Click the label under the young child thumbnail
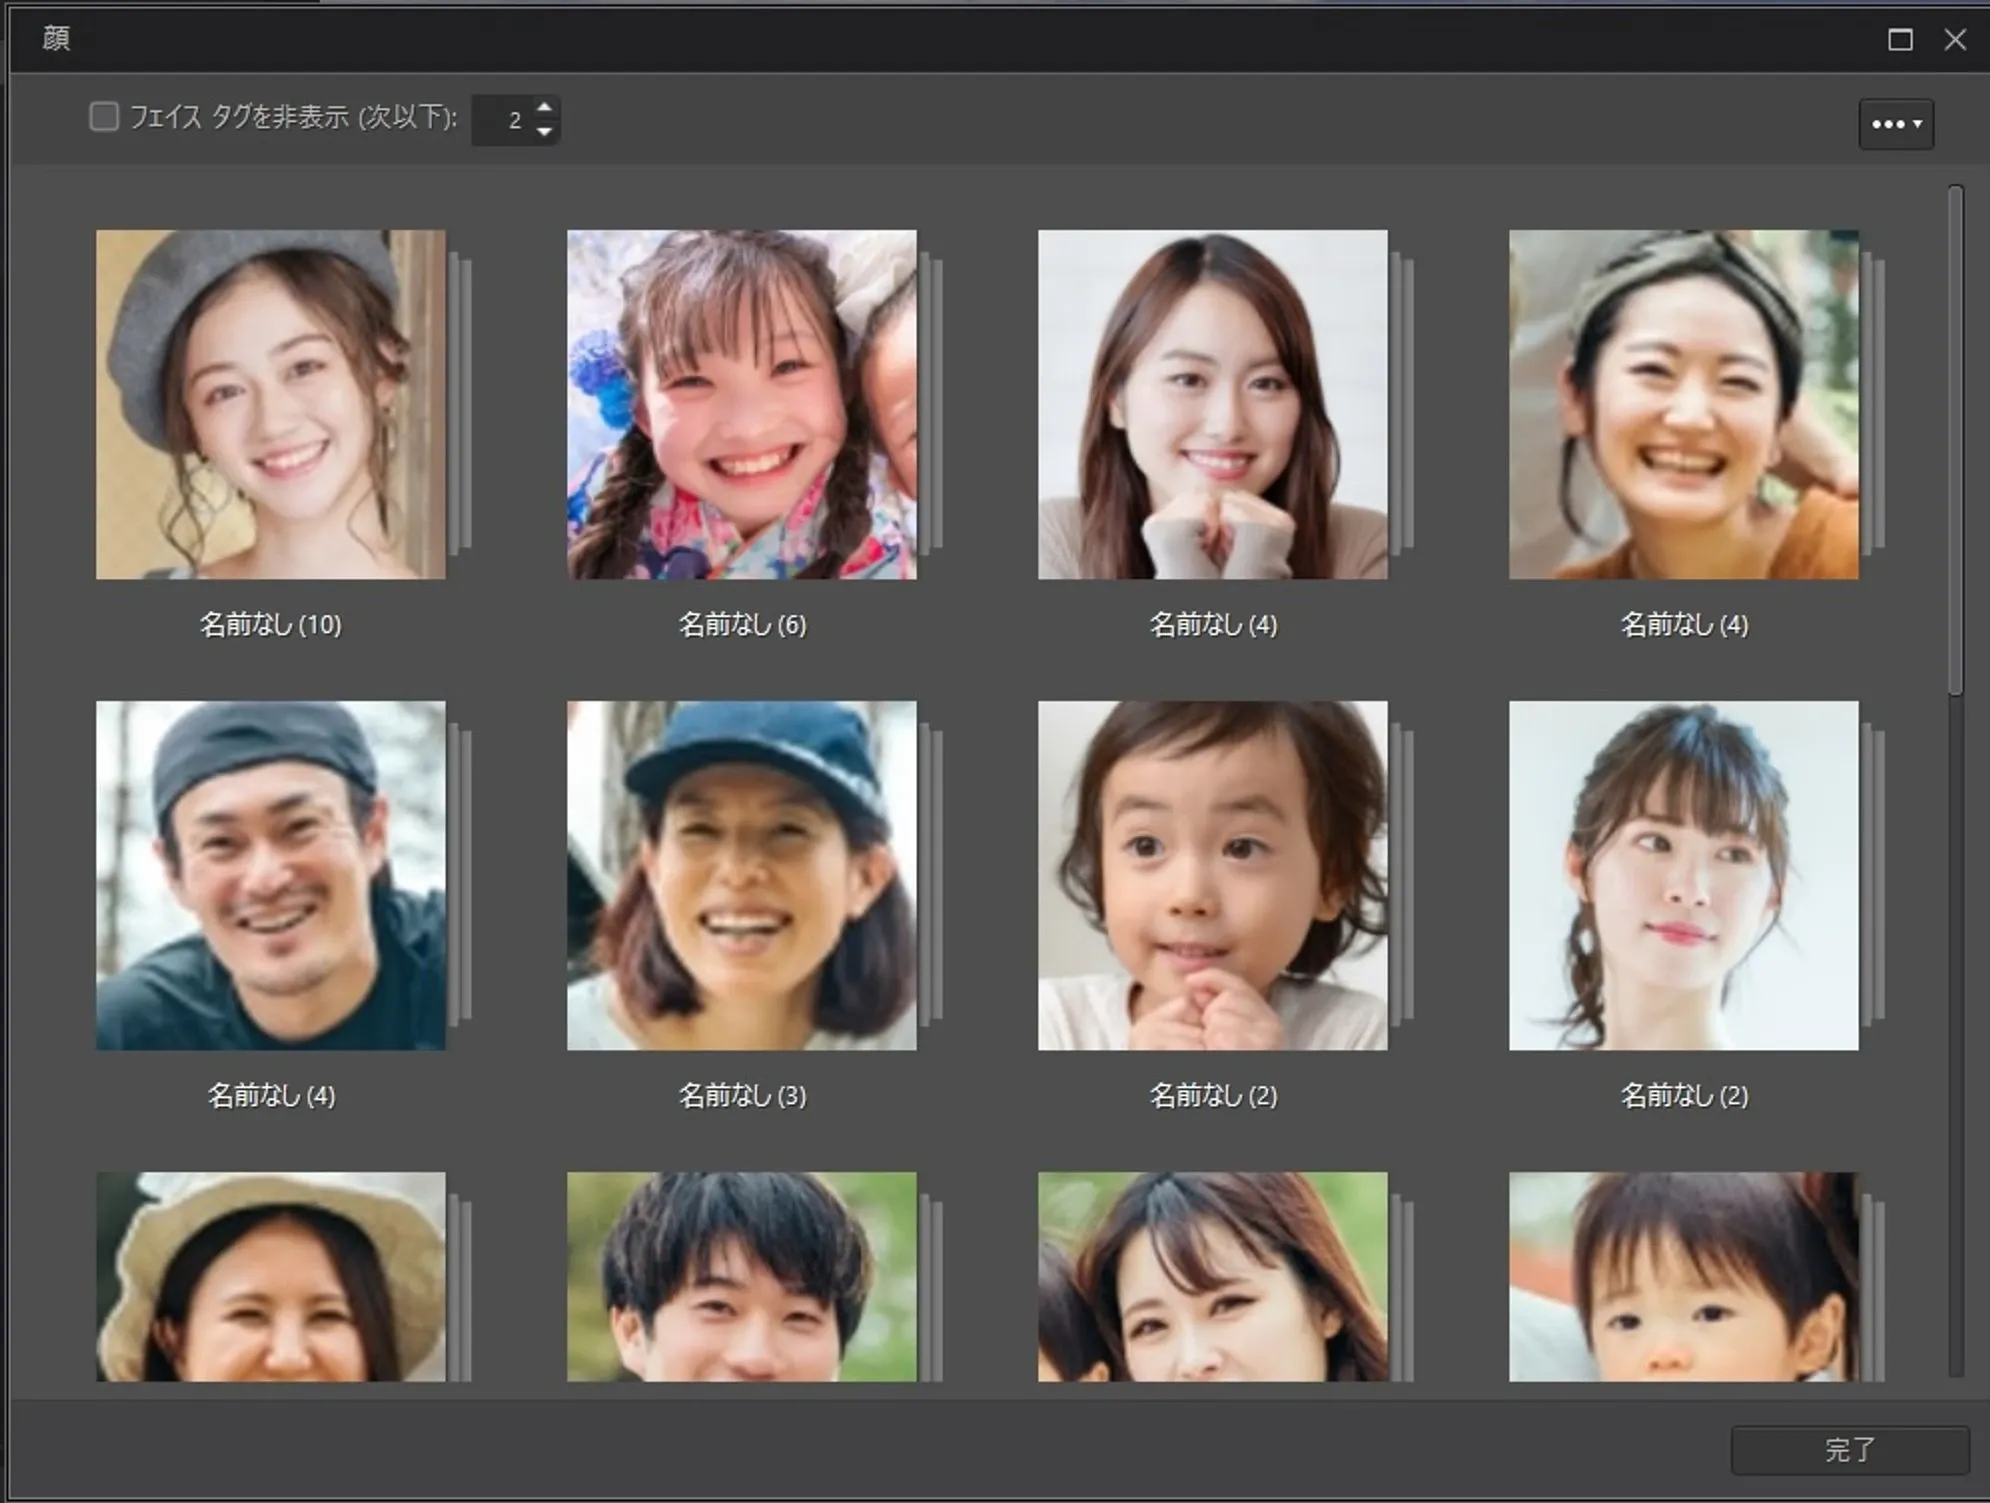The height and width of the screenshot is (1503, 1990). 1213,1096
